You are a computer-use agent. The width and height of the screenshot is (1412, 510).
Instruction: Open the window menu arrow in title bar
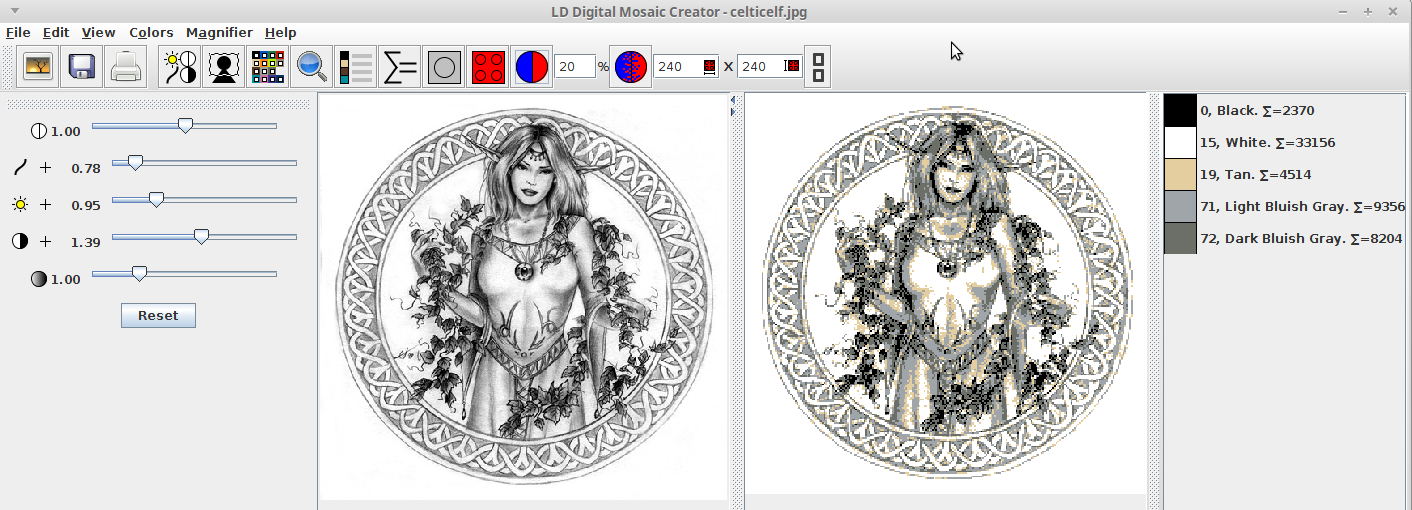[x=14, y=11]
